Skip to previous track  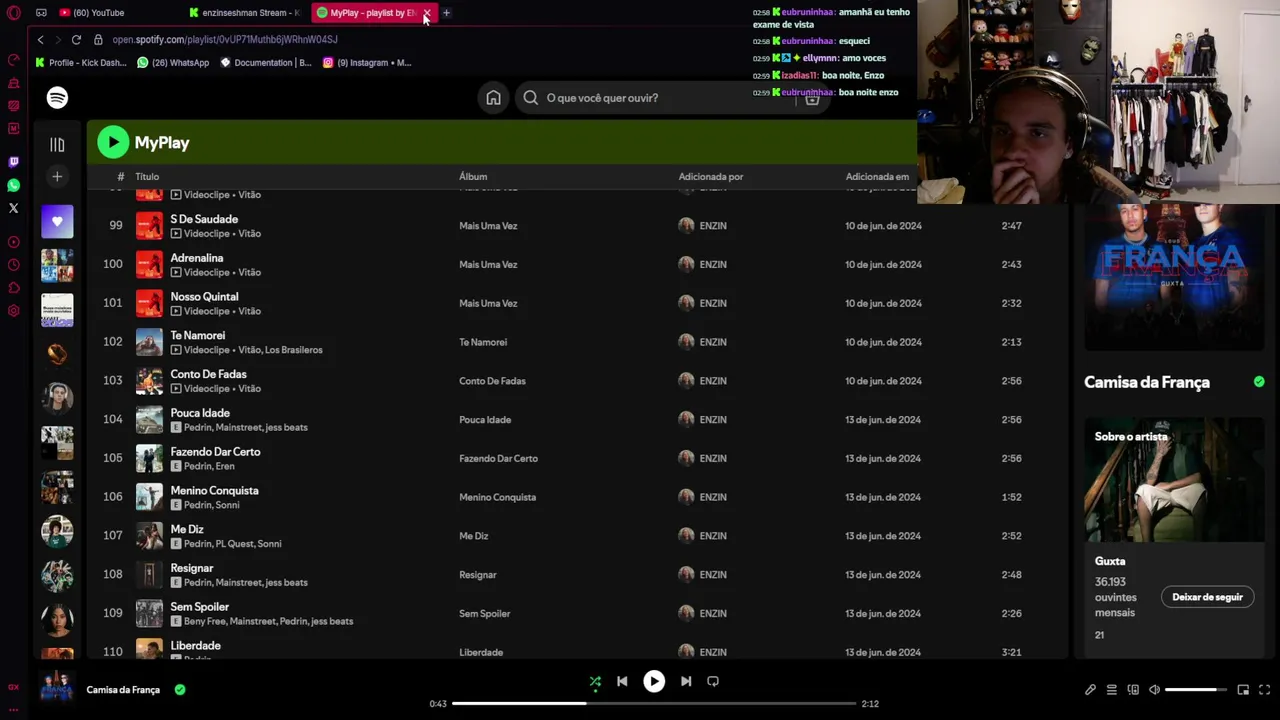coord(622,681)
